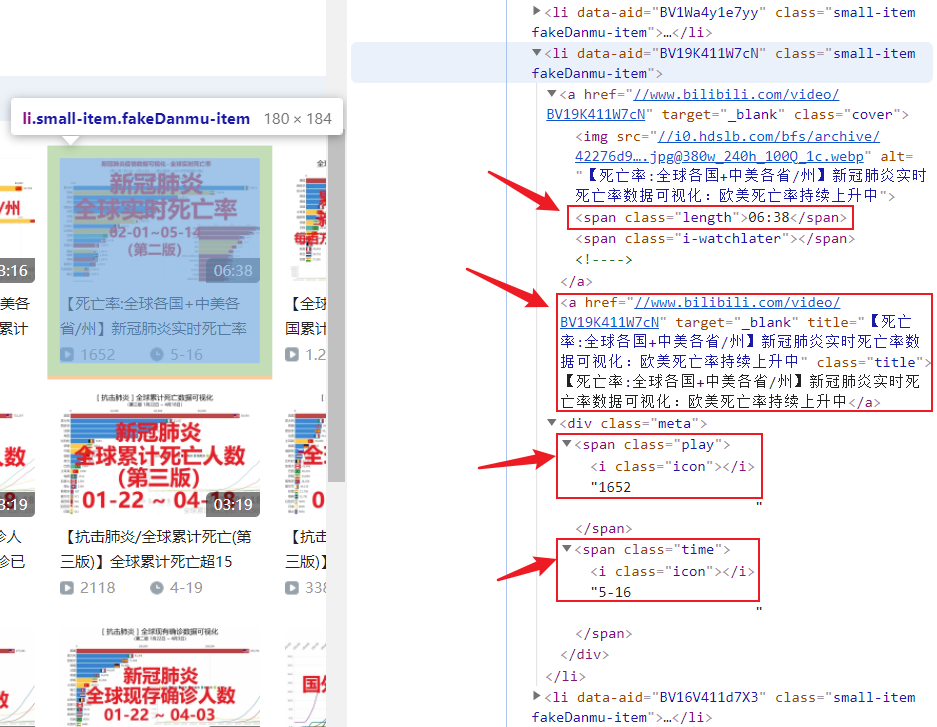The width and height of the screenshot is (937, 727).
Task: Click the 03:19 duration badge on 第三版 thumbnail
Action: pyautogui.click(x=233, y=504)
